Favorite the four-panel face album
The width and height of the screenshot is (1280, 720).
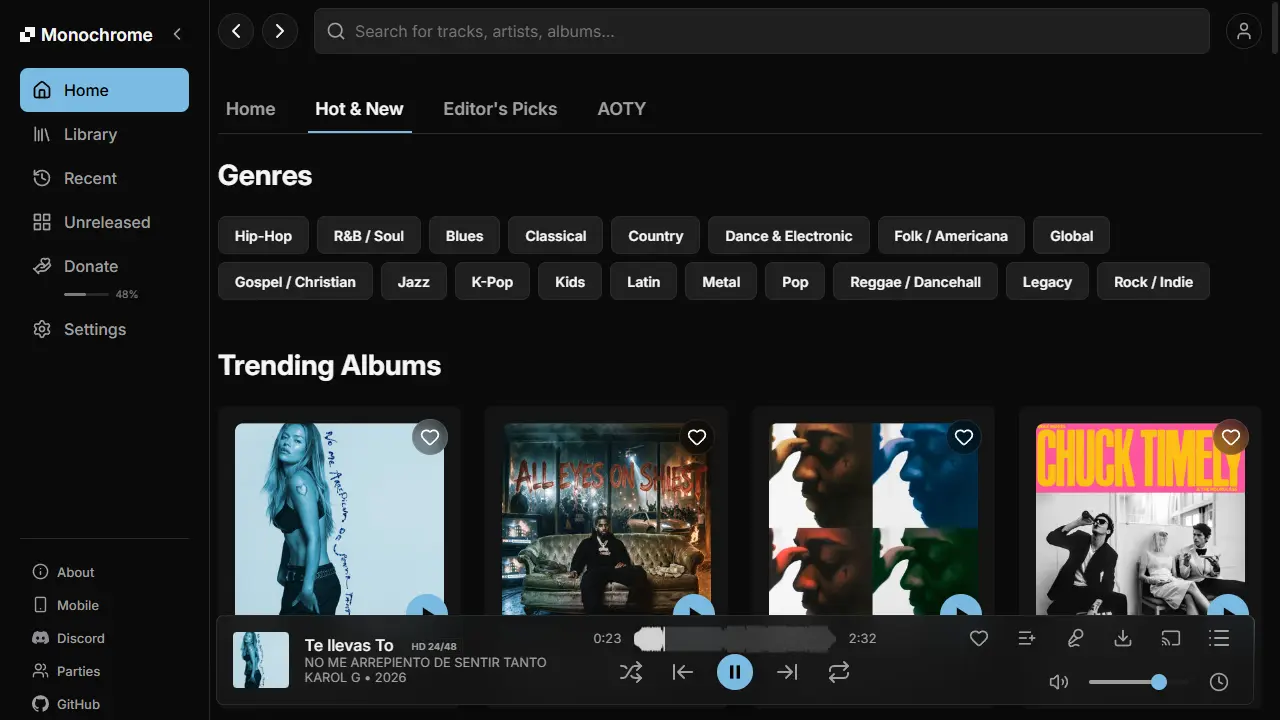click(x=964, y=437)
